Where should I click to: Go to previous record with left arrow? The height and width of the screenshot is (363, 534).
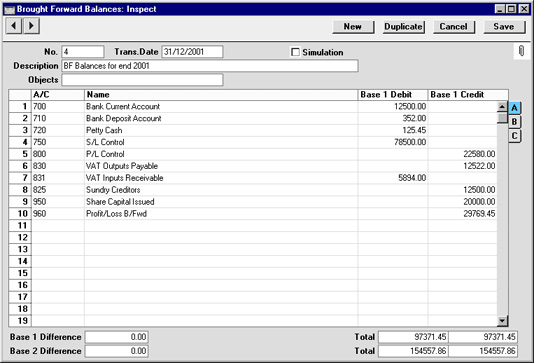click(14, 26)
